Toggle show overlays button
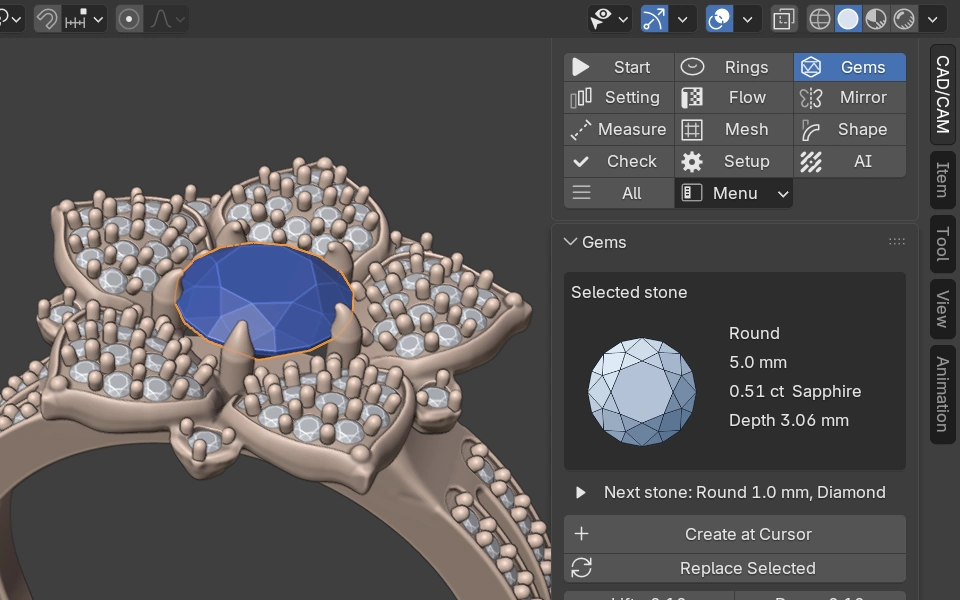 tap(719, 19)
